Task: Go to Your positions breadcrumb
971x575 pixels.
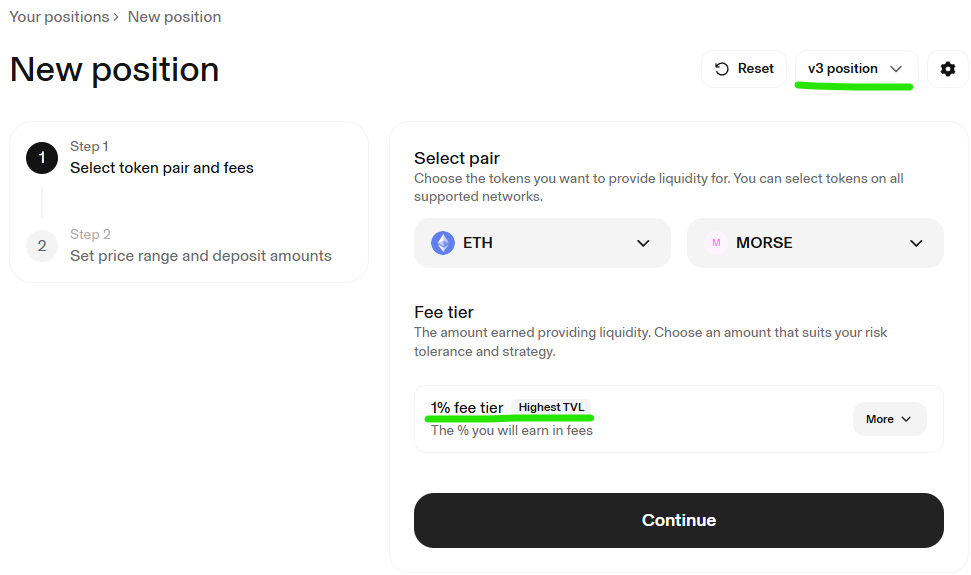Action: (59, 17)
